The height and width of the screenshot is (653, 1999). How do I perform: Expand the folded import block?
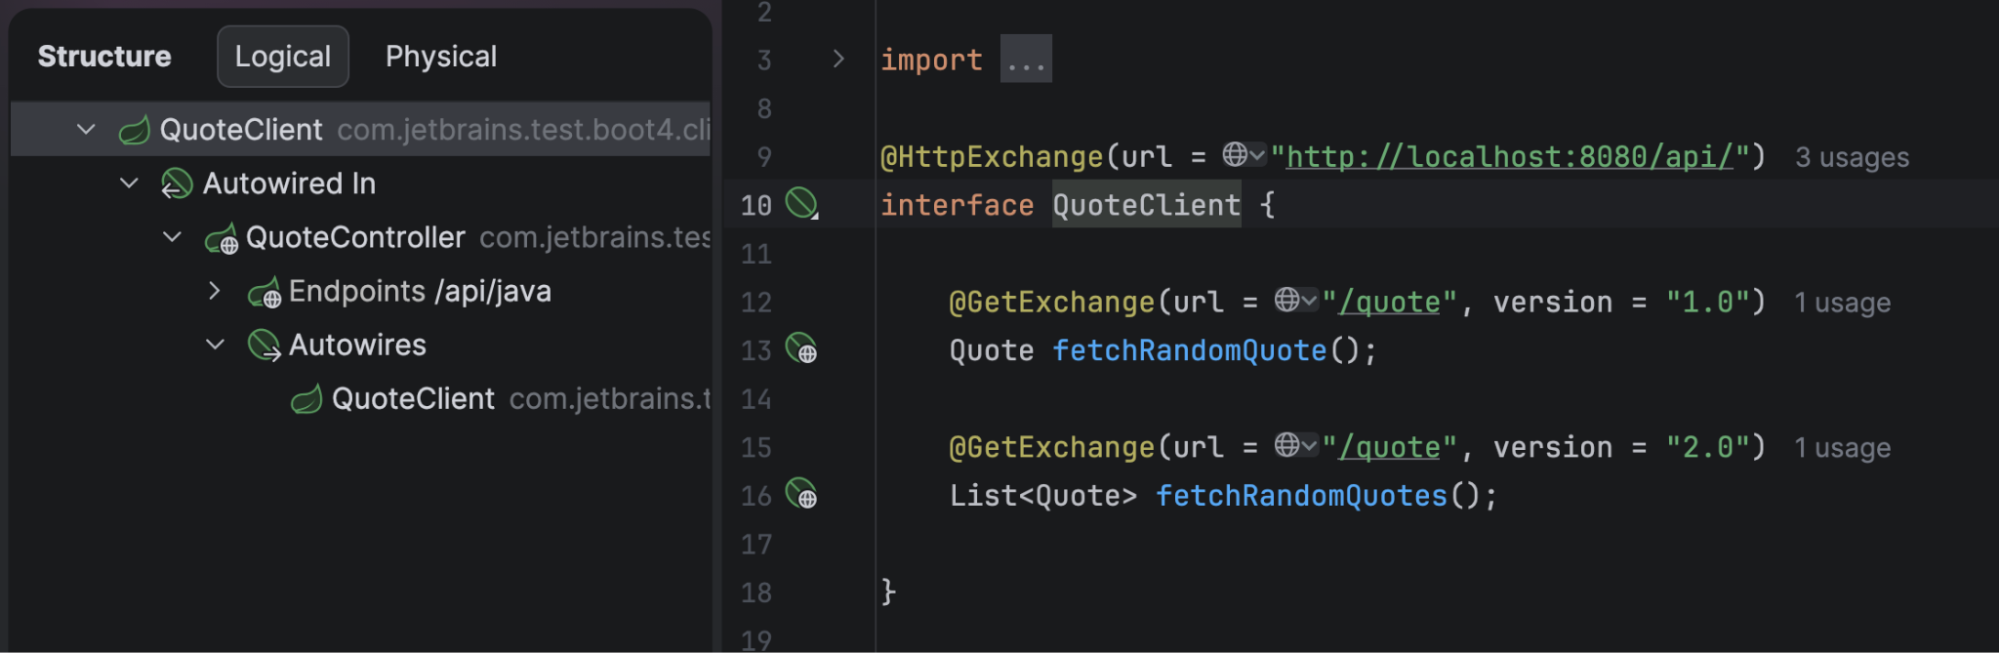point(838,59)
